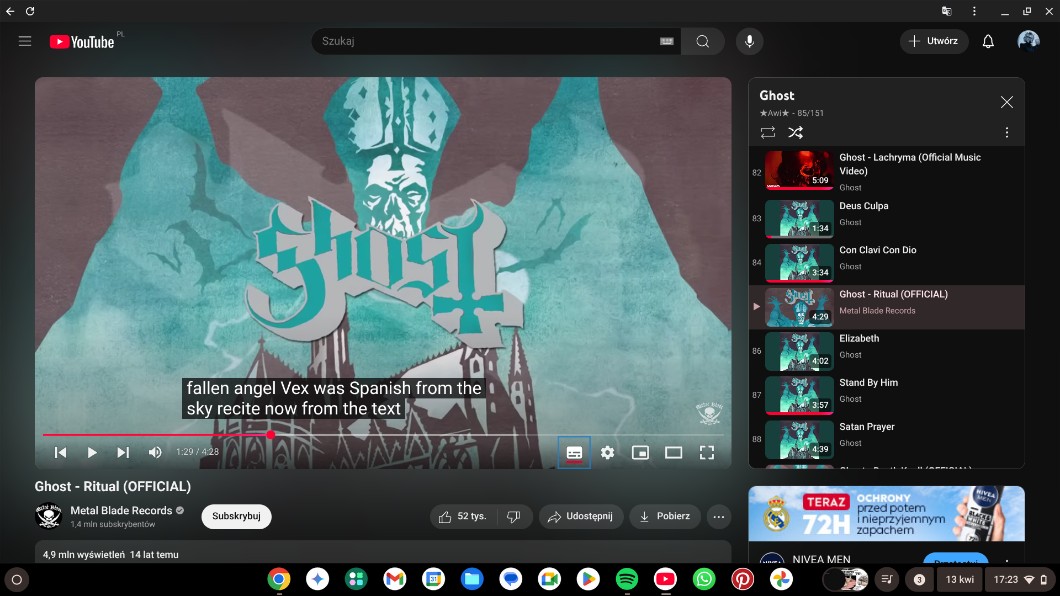Enter fullscreen mode on the video
This screenshot has width=1060, height=596.
706,452
